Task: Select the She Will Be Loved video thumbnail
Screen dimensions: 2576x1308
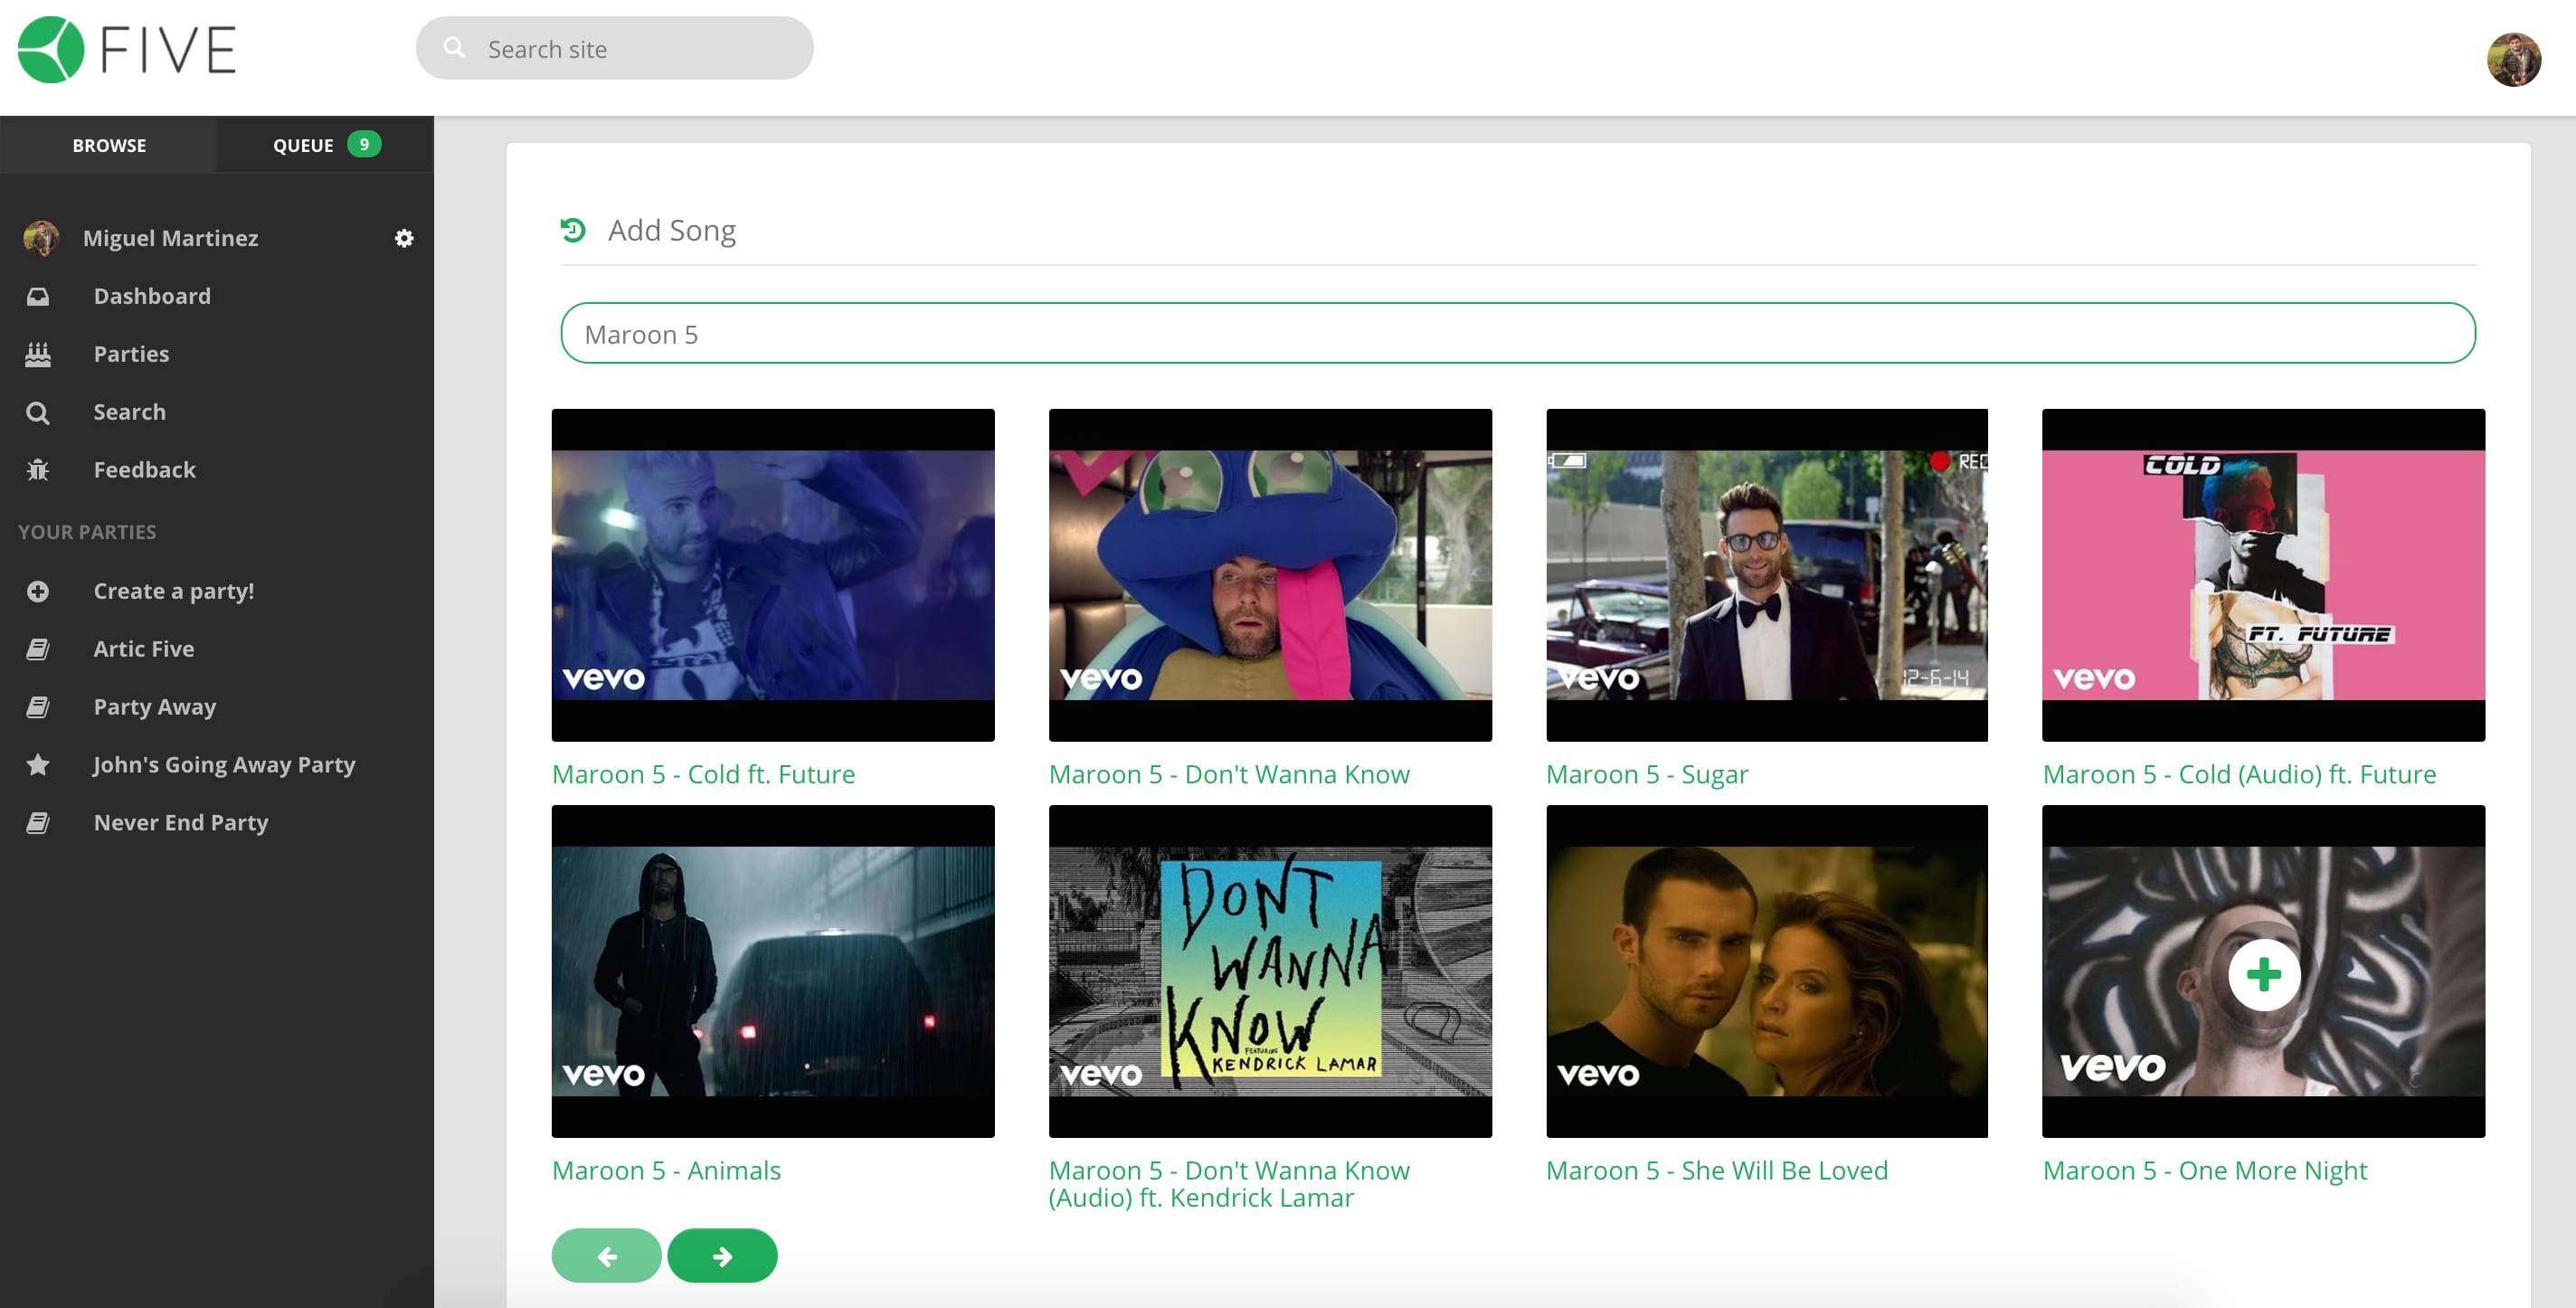Action: tap(1766, 971)
